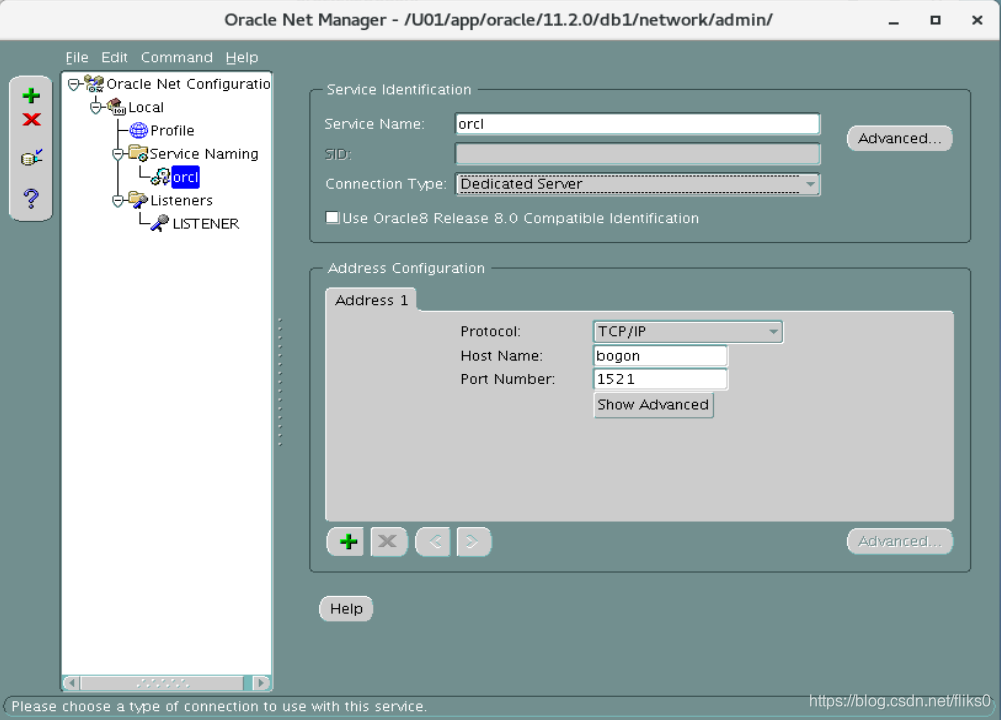Select the LISTENER tree item
This screenshot has width=1001, height=720.
click(206, 223)
